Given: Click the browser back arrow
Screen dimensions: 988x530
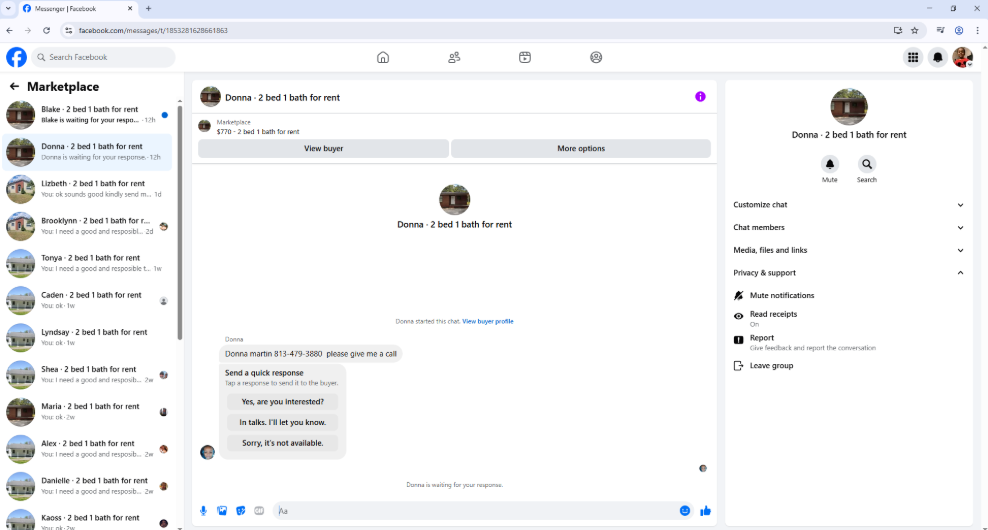Looking at the screenshot, I should (x=9, y=30).
